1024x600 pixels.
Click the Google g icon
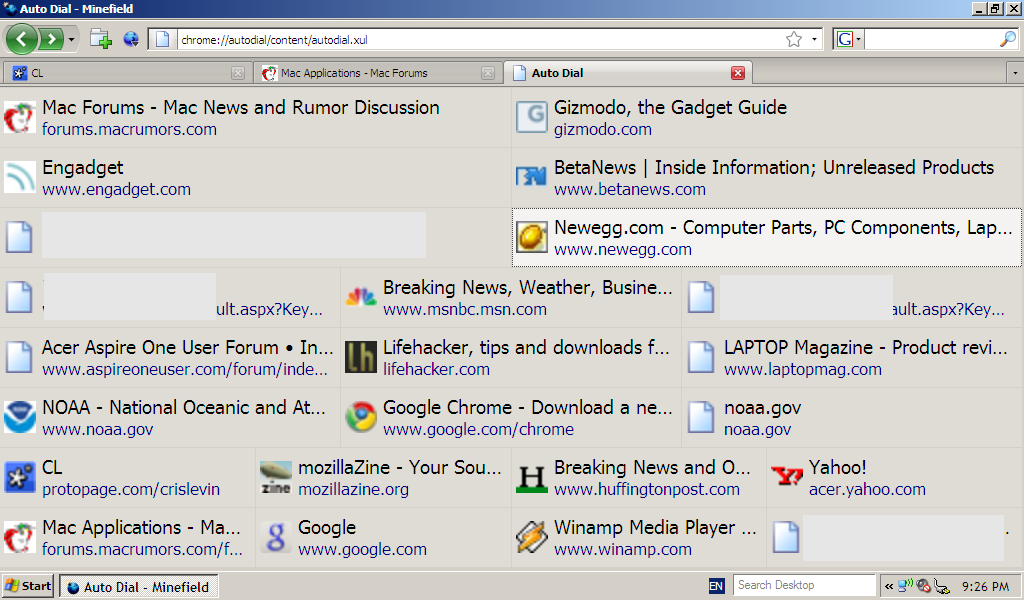[275, 537]
